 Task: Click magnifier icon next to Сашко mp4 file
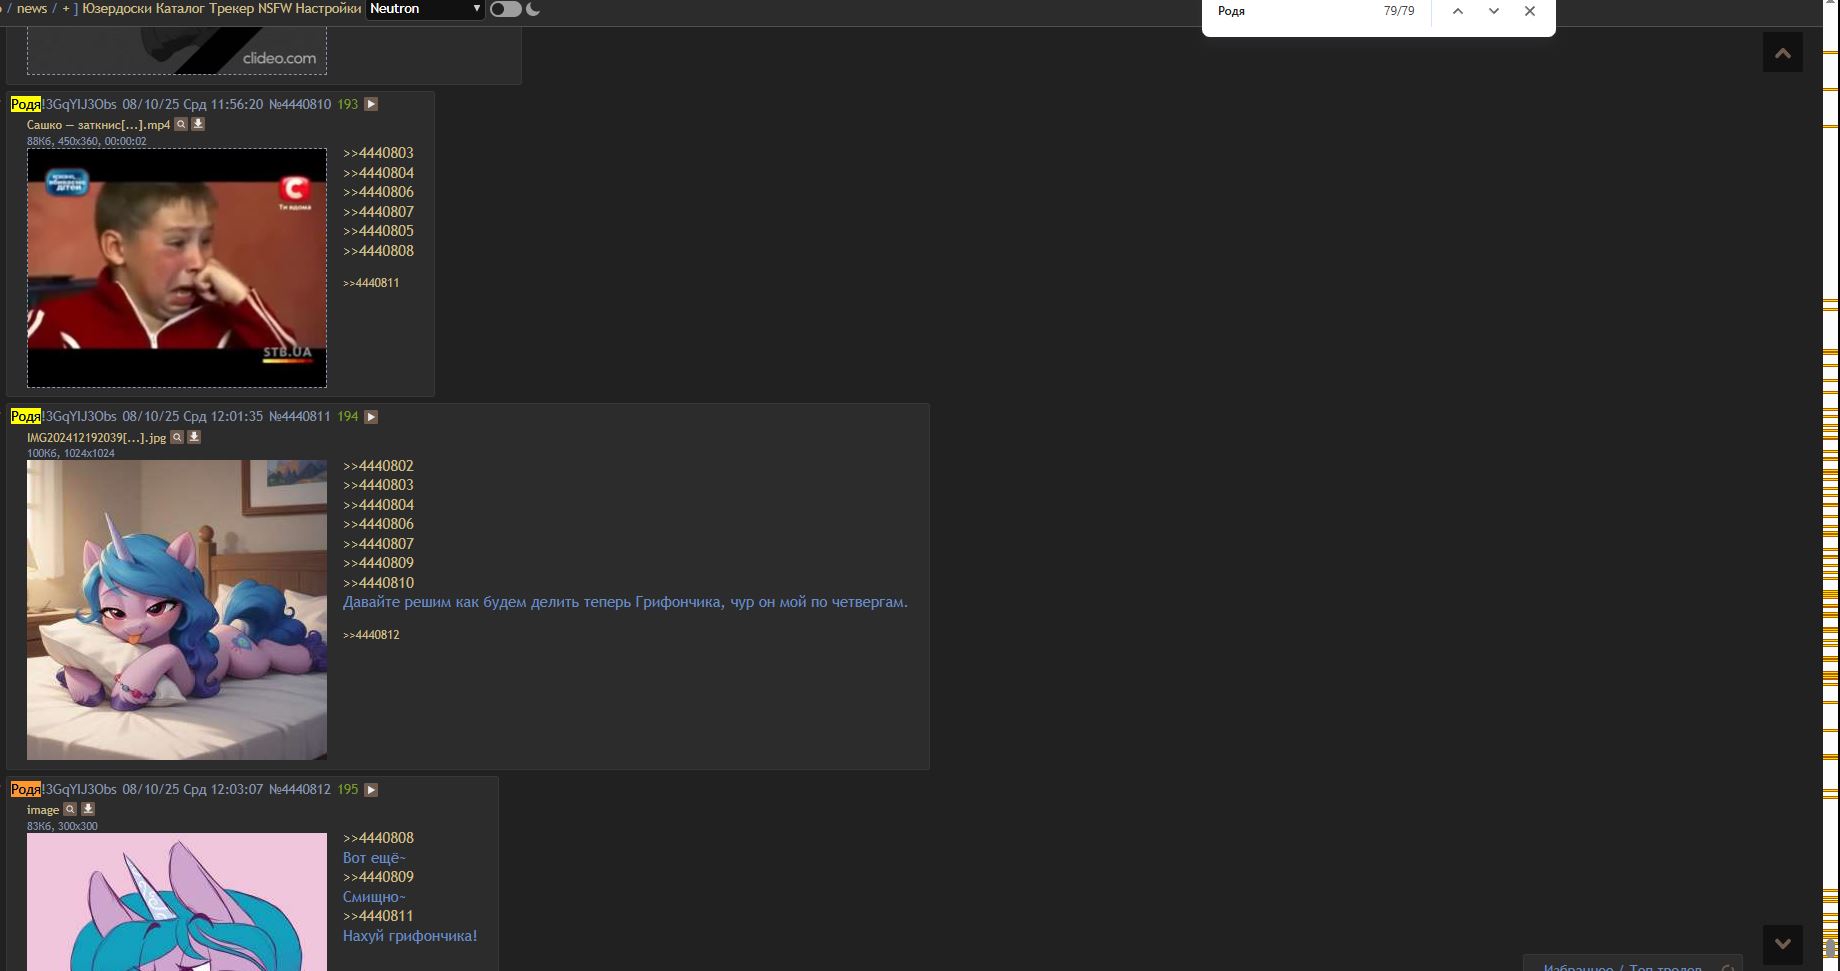[181, 125]
